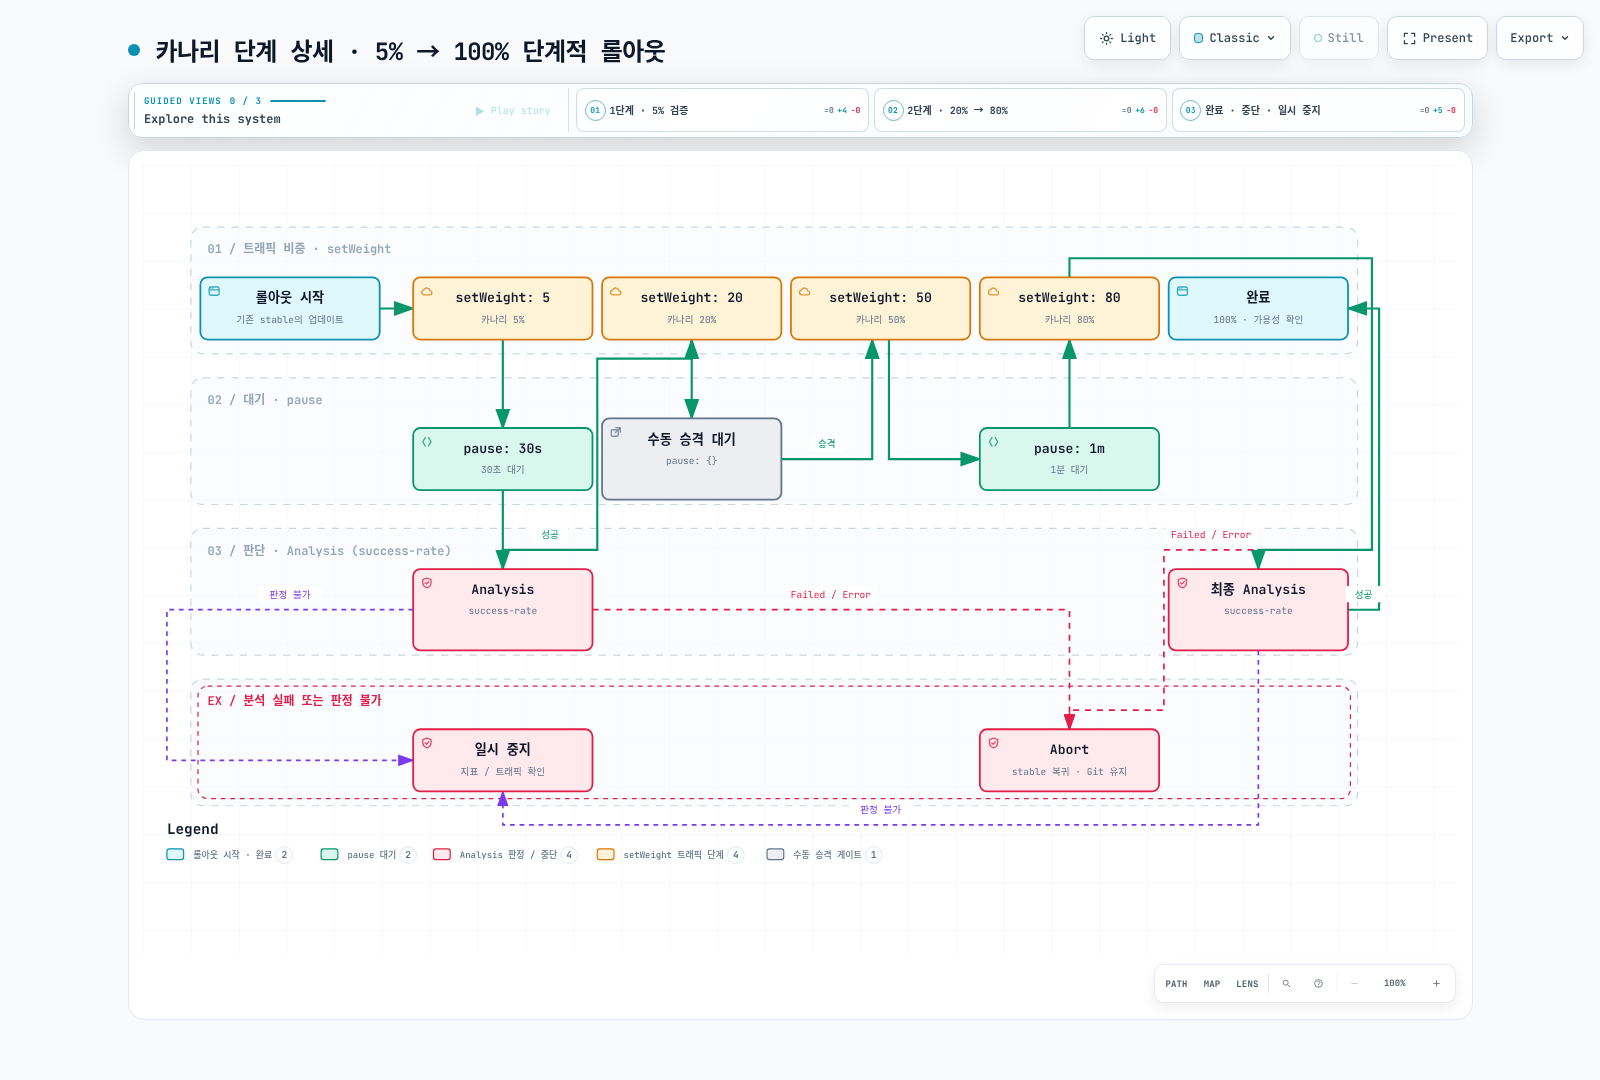This screenshot has width=1600, height=1080.
Task: Click the 성공 label beside 최종 Analysis
Action: click(x=1363, y=595)
